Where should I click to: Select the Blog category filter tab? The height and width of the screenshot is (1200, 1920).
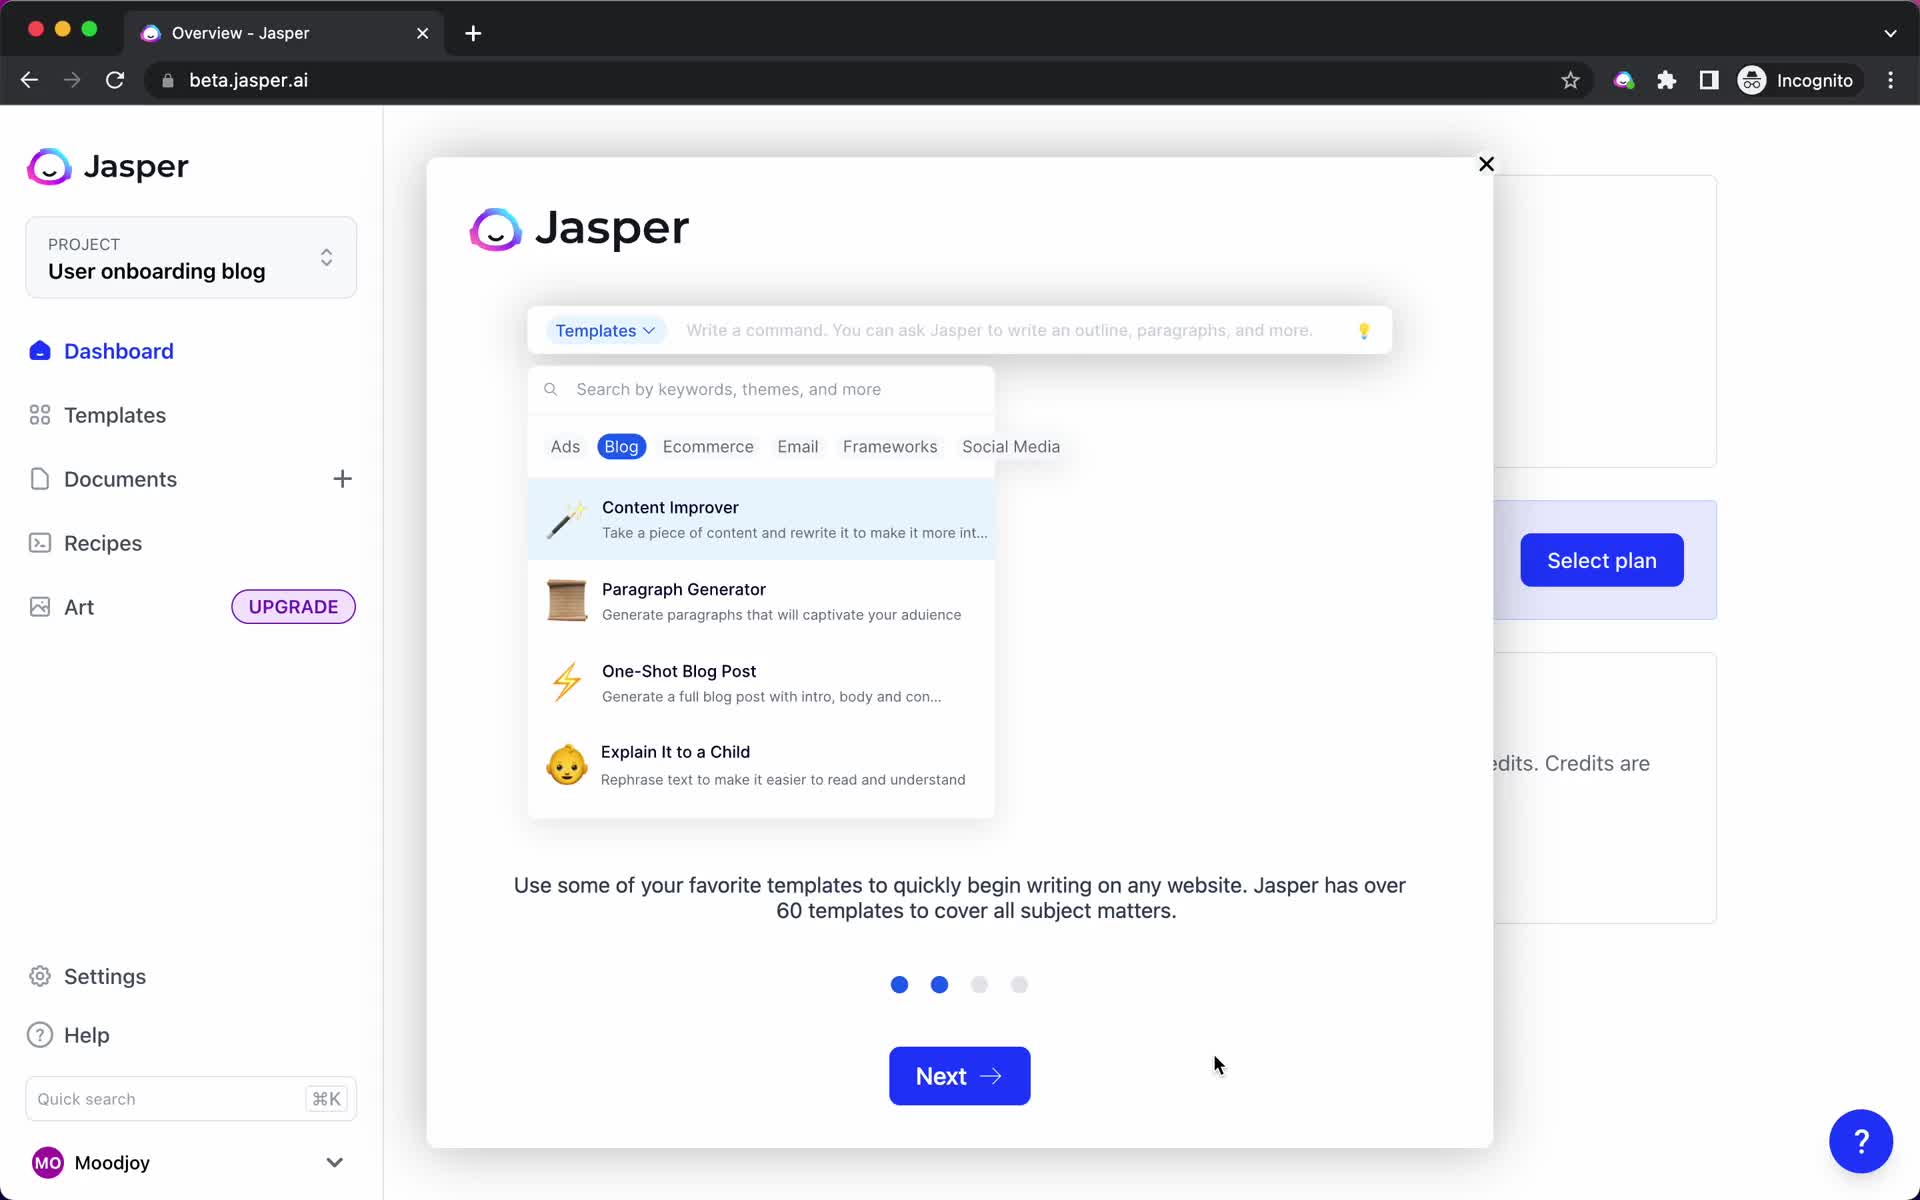pos(621,445)
